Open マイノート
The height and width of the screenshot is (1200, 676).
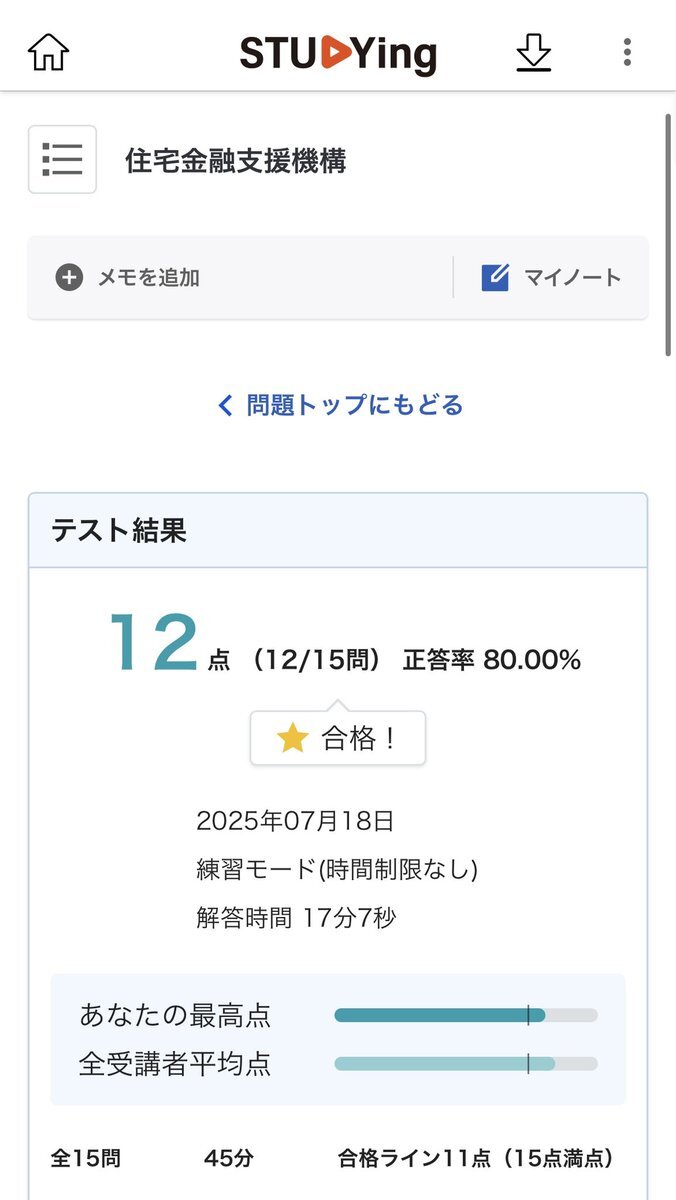click(x=551, y=277)
